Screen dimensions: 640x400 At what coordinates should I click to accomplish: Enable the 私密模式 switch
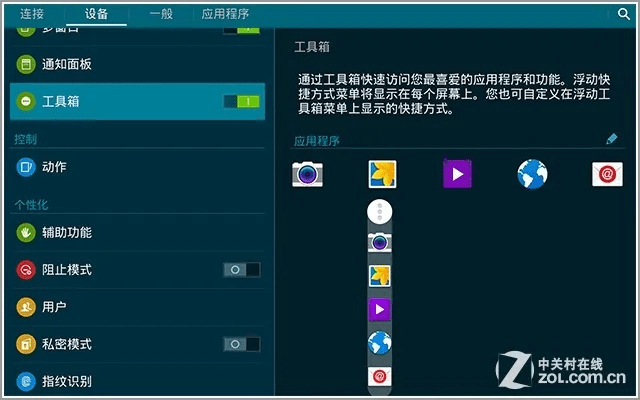[241, 344]
